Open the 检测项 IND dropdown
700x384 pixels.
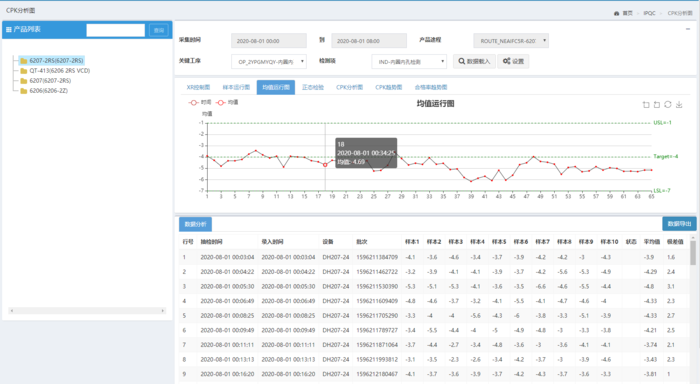tap(409, 62)
